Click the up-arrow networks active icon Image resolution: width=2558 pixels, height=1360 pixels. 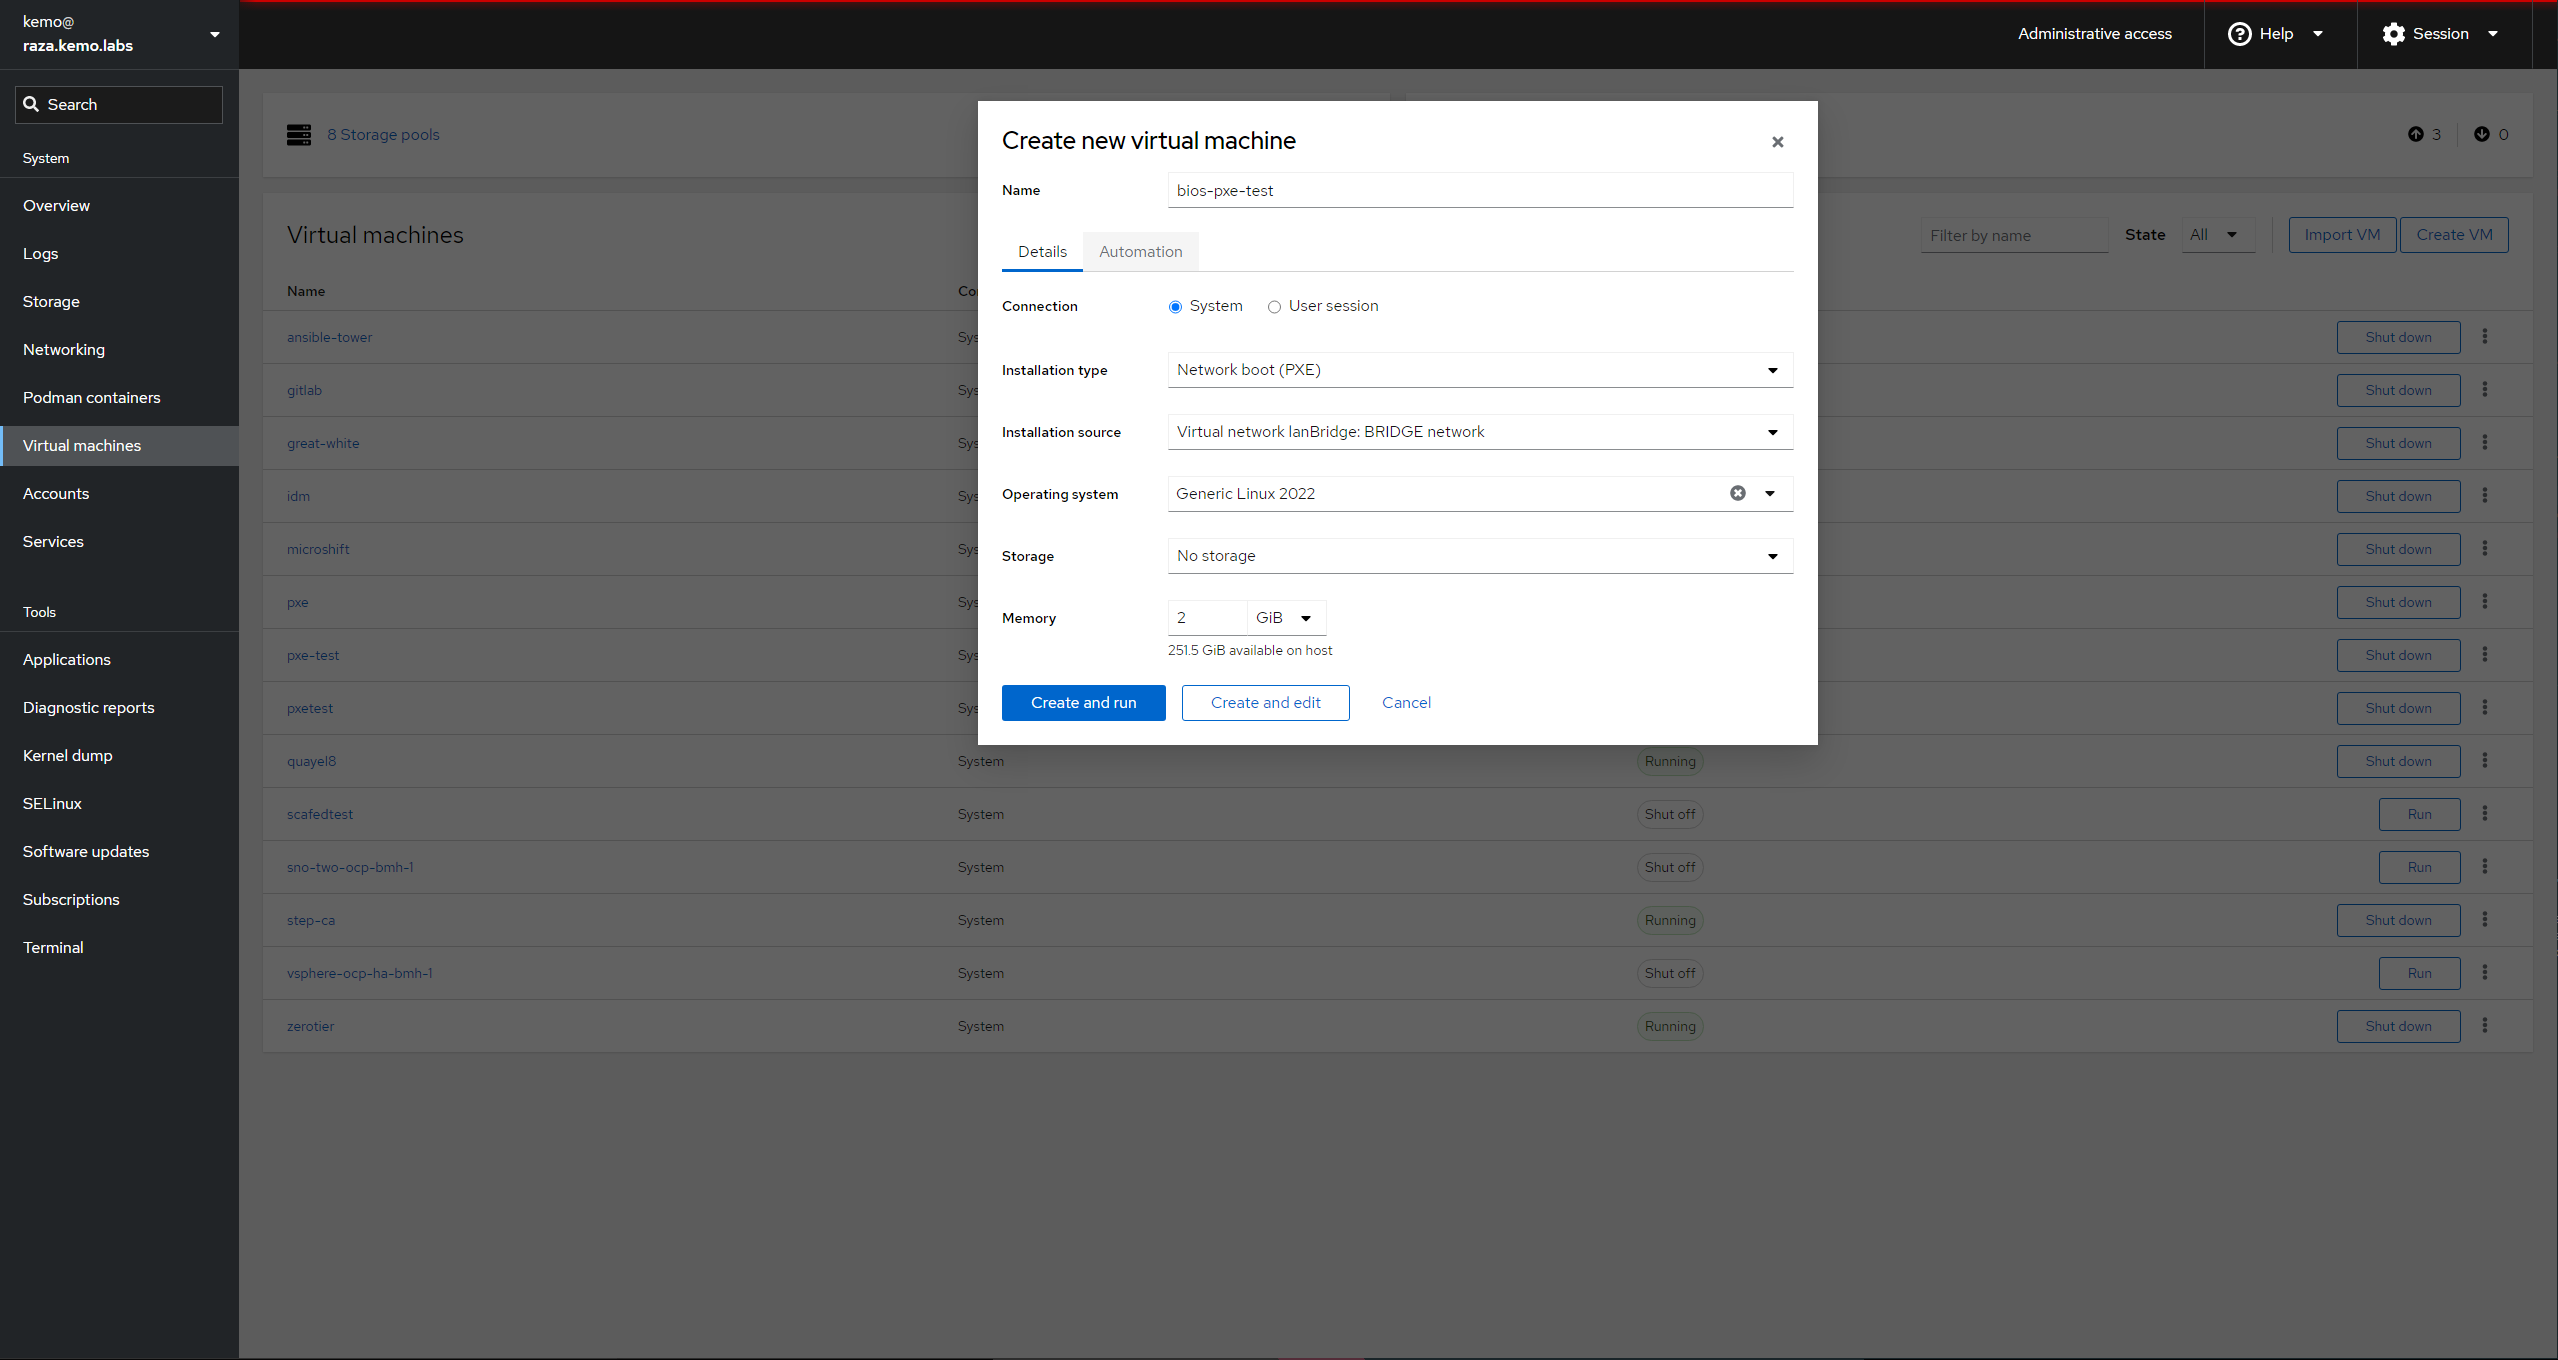[2416, 134]
